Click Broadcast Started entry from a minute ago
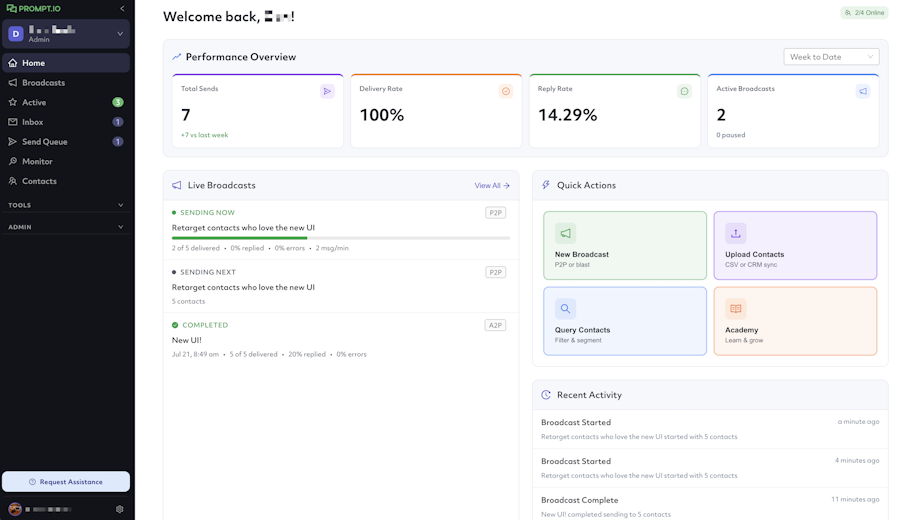 pyautogui.click(x=710, y=429)
